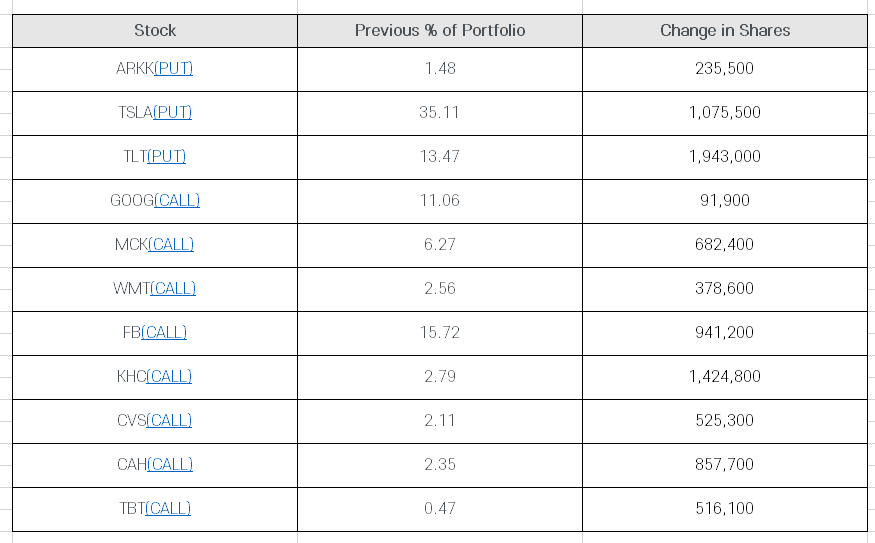Select the cell containing 1,943,000
Image resolution: width=875 pixels, height=543 pixels.
pyautogui.click(x=725, y=157)
